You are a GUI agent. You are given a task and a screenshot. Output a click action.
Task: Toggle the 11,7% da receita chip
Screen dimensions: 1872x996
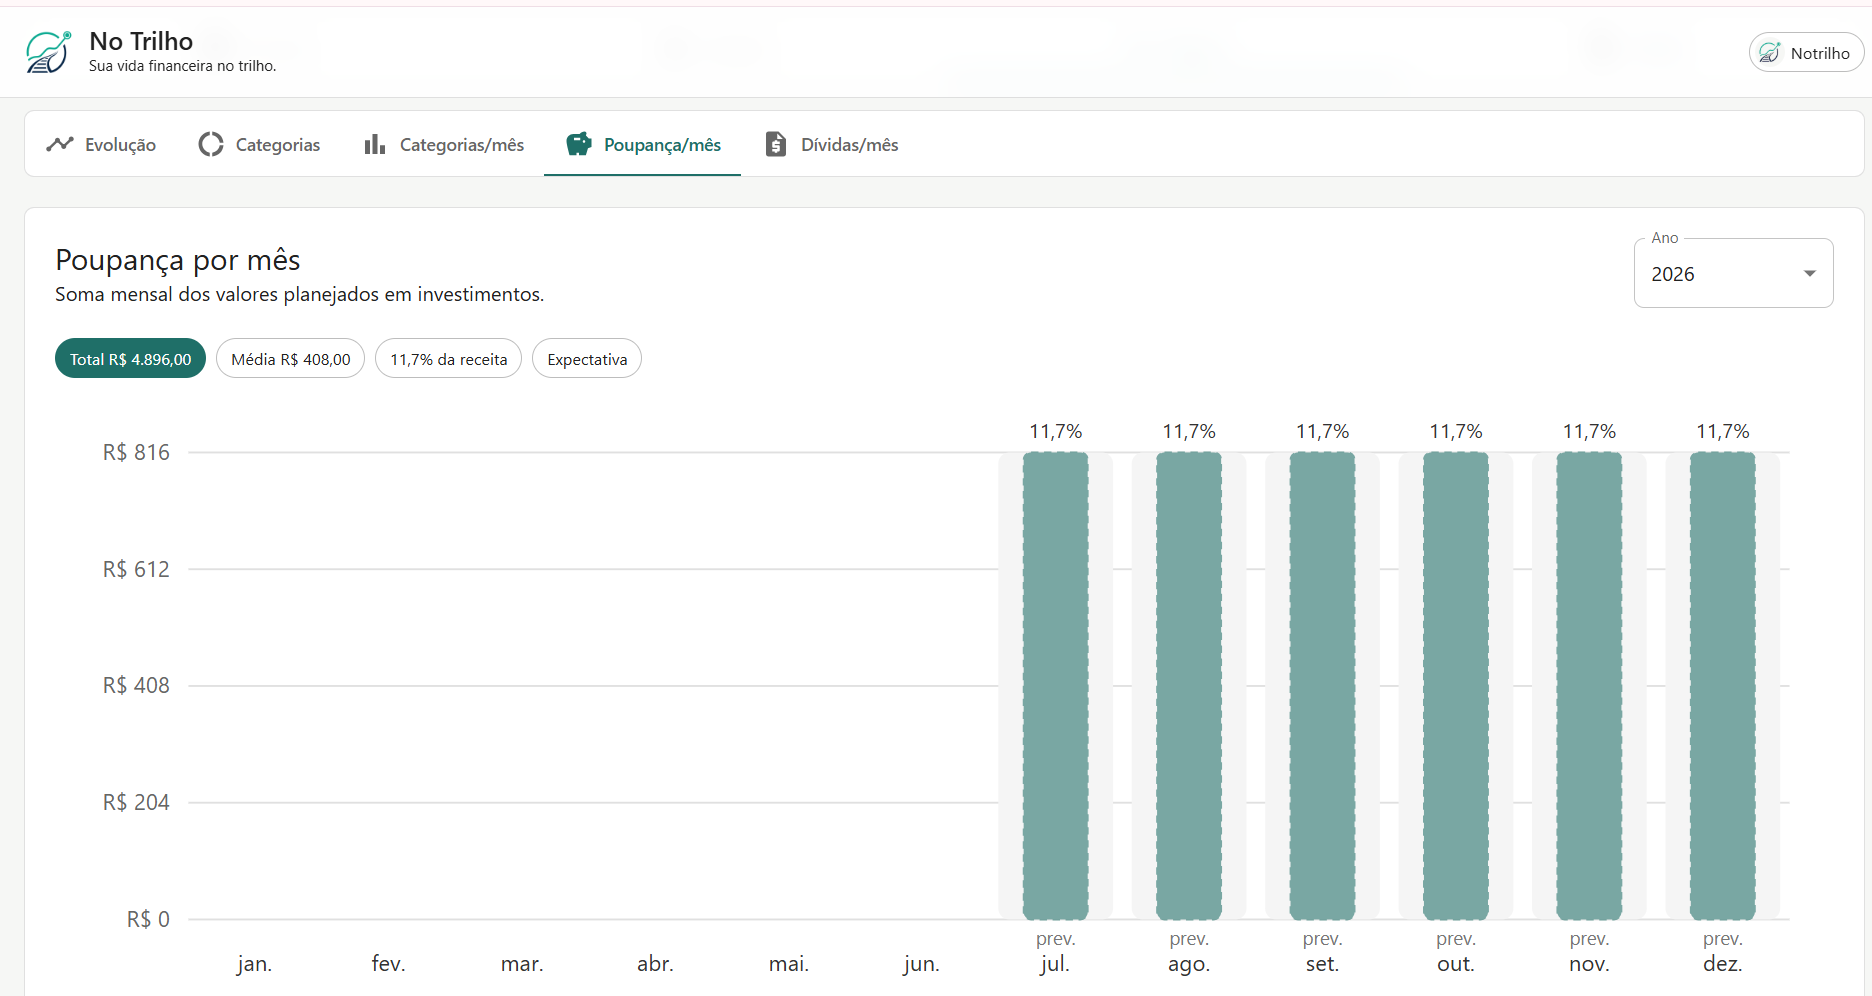pyautogui.click(x=448, y=359)
